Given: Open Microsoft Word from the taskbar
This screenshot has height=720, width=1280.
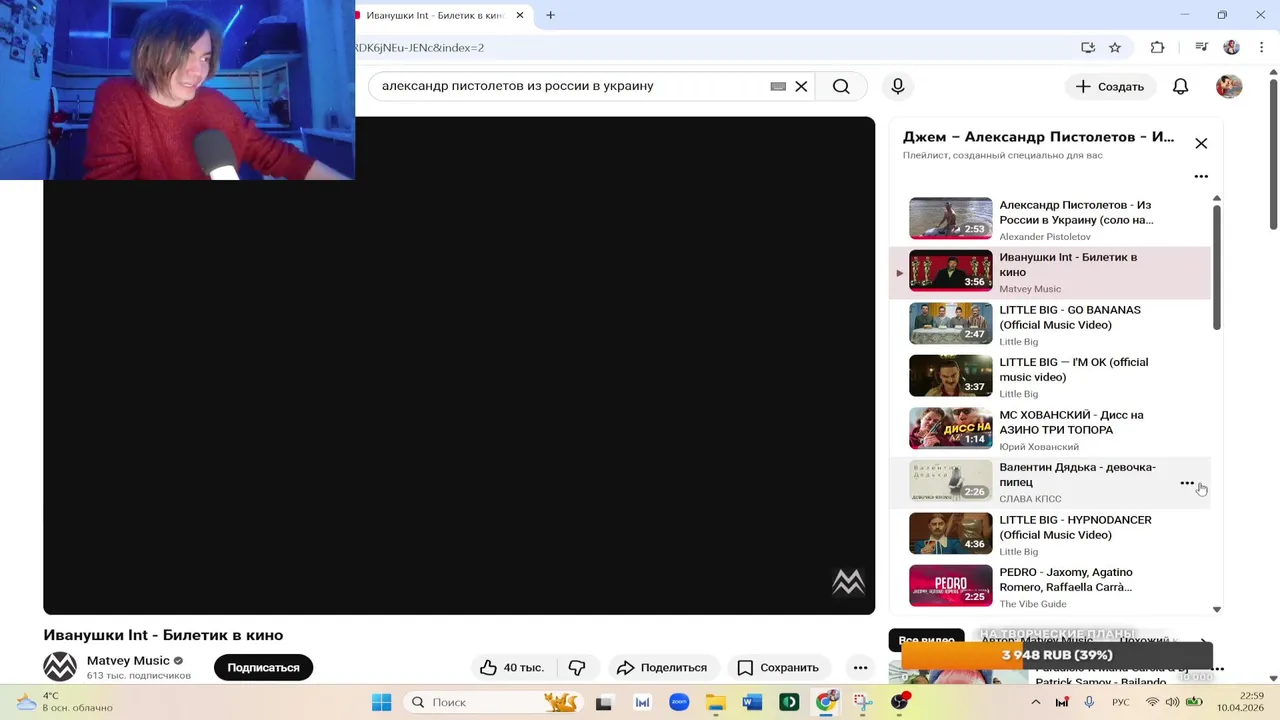Looking at the screenshot, I should [752, 702].
